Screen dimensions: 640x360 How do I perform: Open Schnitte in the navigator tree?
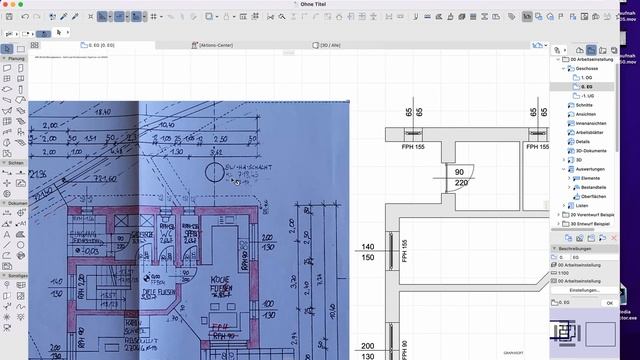584,105
